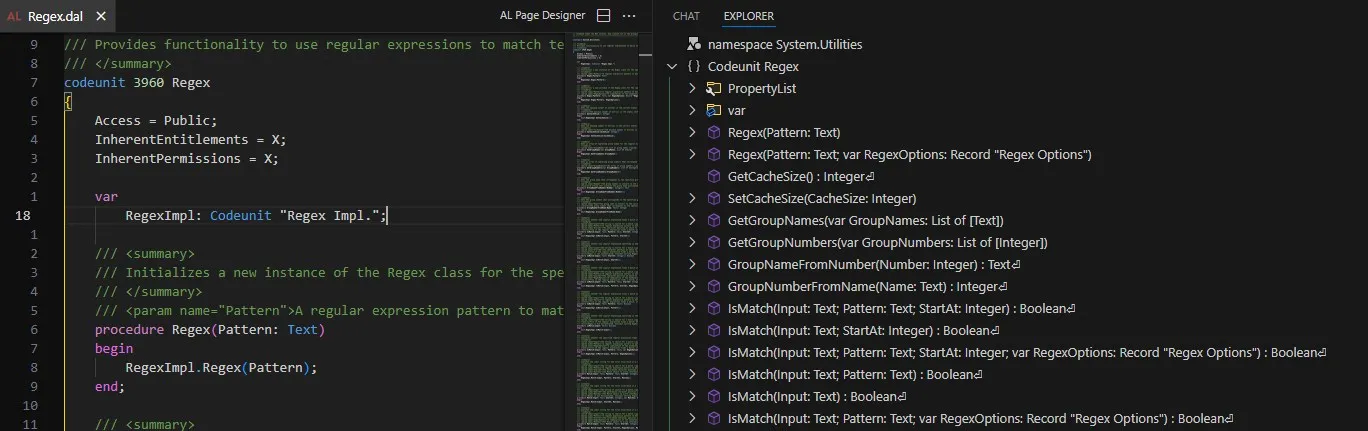1368x431 pixels.
Task: Click the PropertyList icon
Action: [713, 88]
